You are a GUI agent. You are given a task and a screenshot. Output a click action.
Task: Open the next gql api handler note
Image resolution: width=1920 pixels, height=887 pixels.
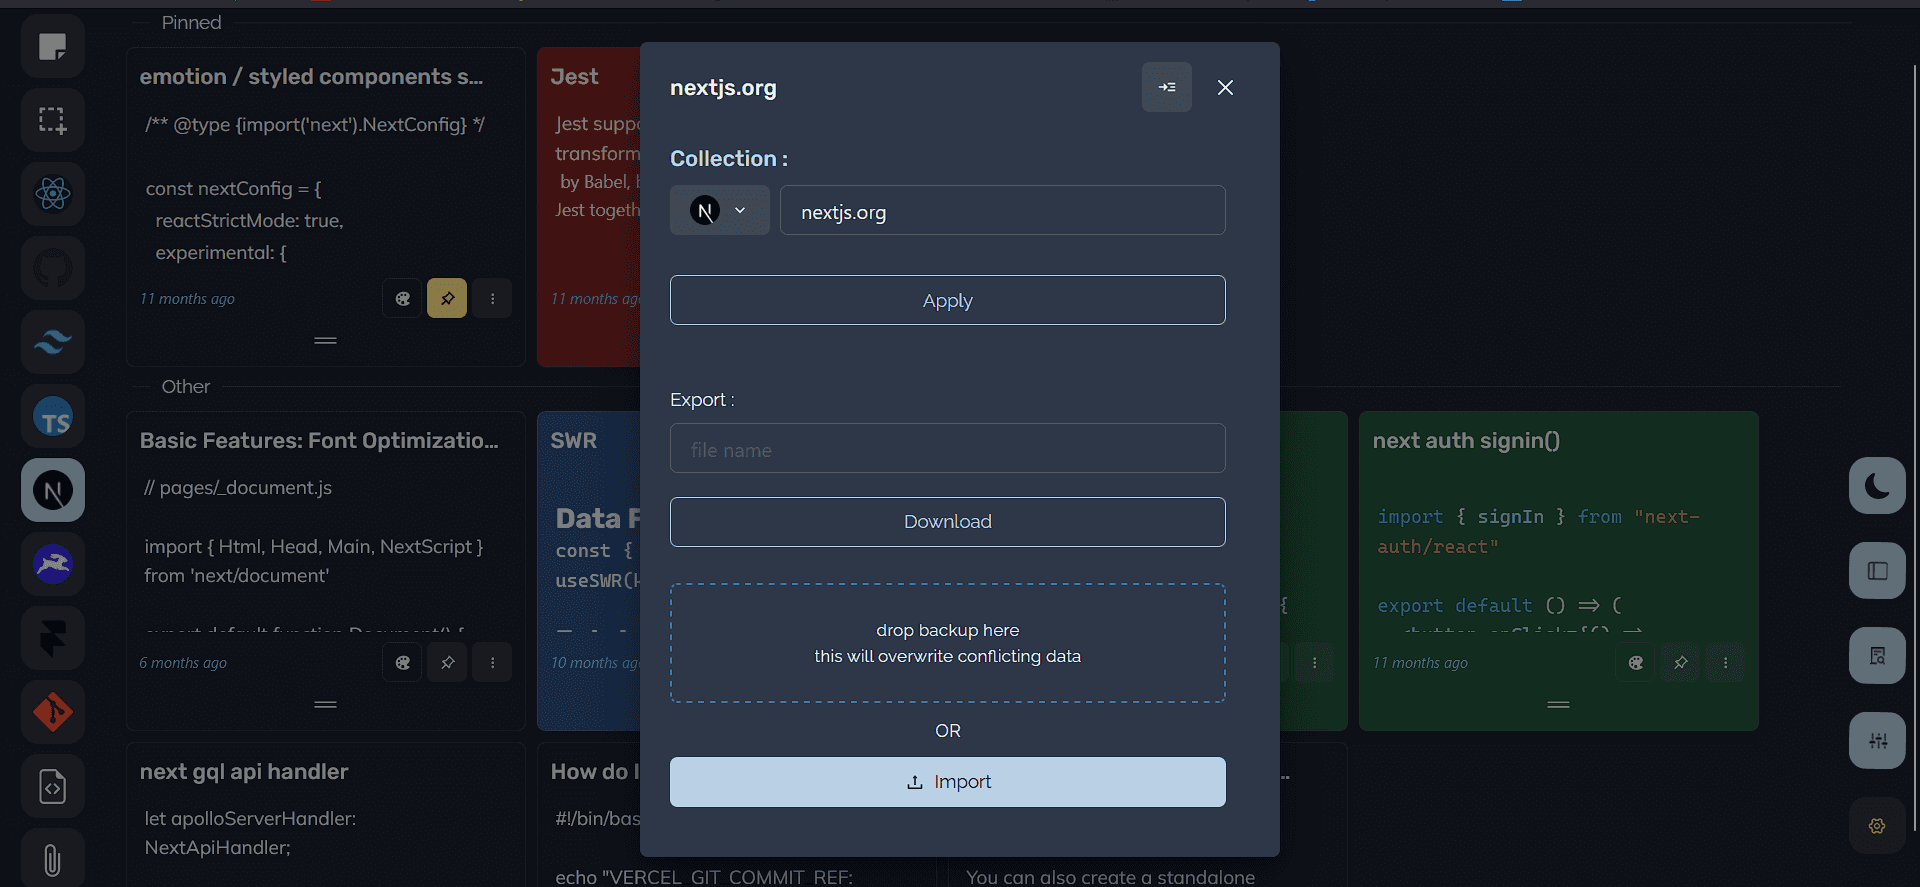point(244,772)
